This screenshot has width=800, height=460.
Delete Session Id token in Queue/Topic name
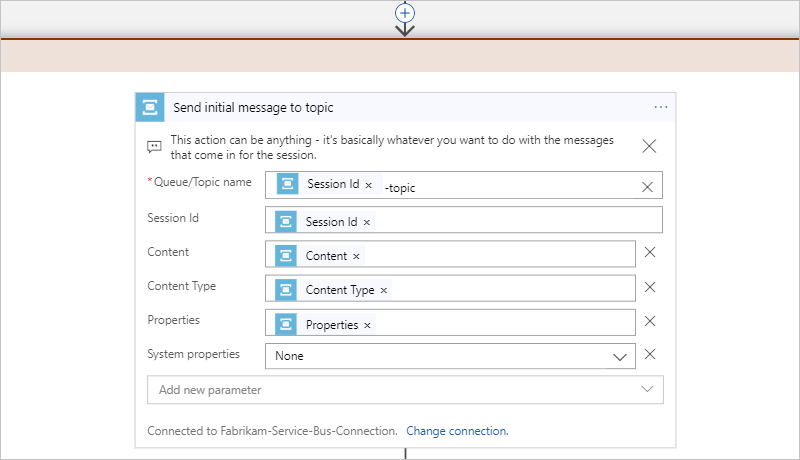coord(368,186)
